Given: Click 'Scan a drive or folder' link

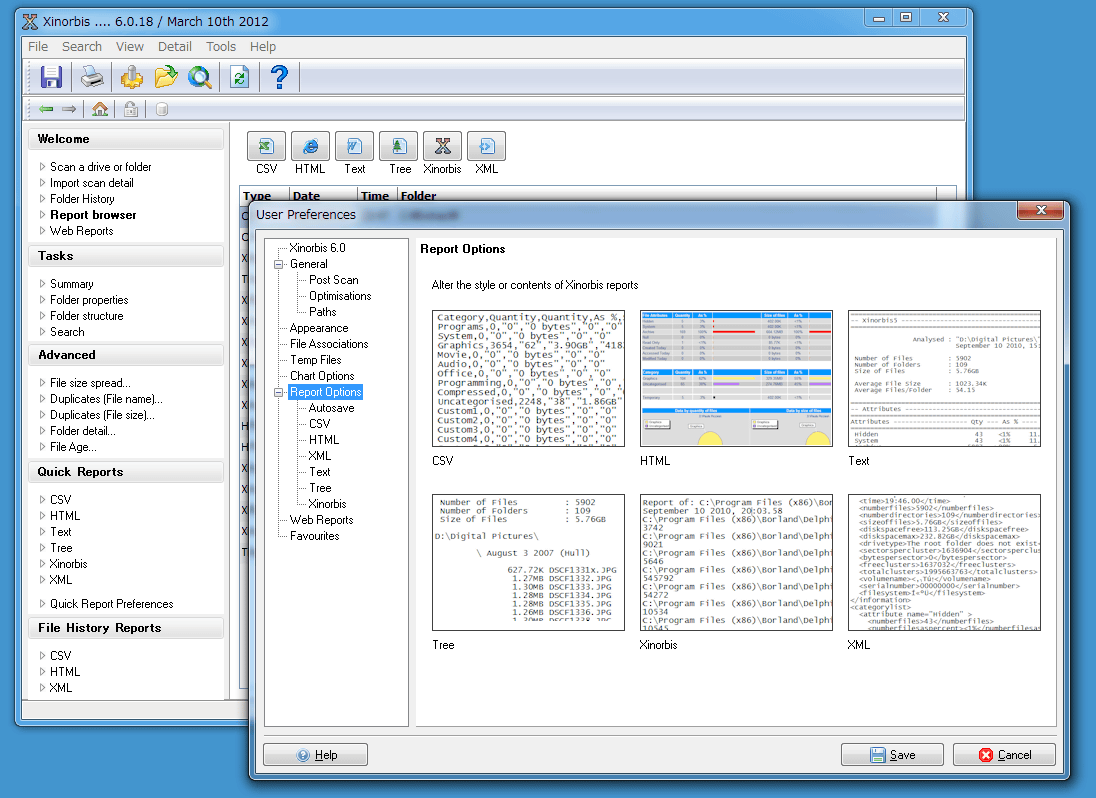Looking at the screenshot, I should (x=101, y=167).
